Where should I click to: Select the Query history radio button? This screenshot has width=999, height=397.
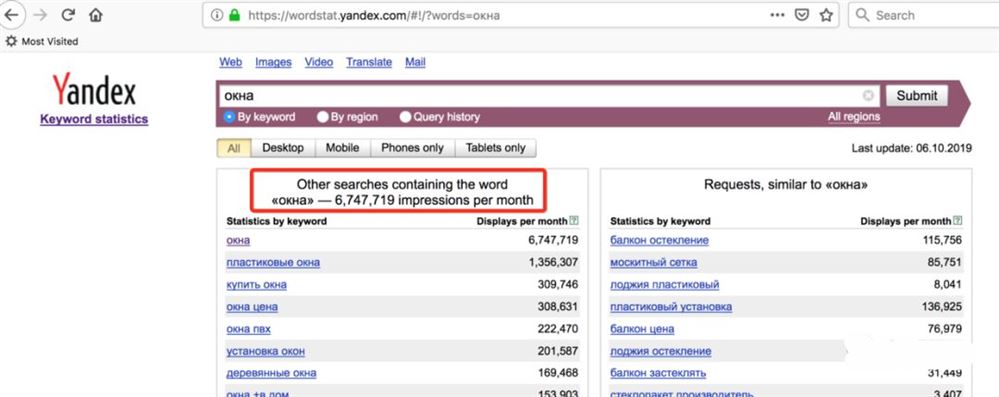pos(405,117)
